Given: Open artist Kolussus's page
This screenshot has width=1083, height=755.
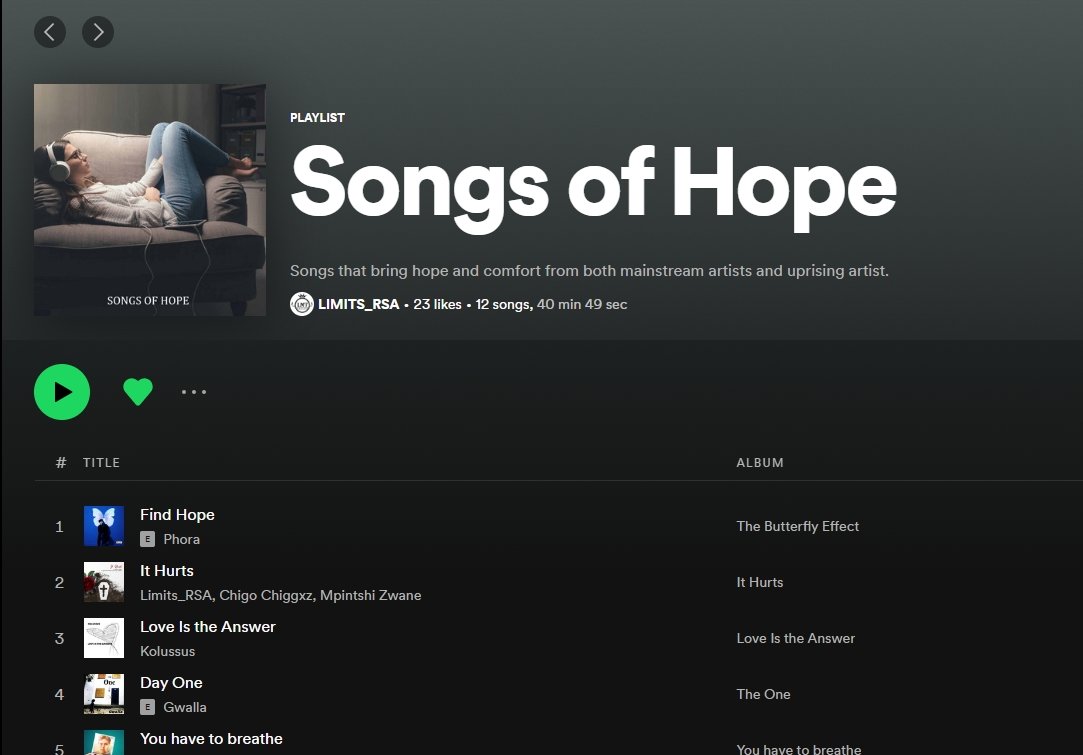Looking at the screenshot, I should [168, 651].
